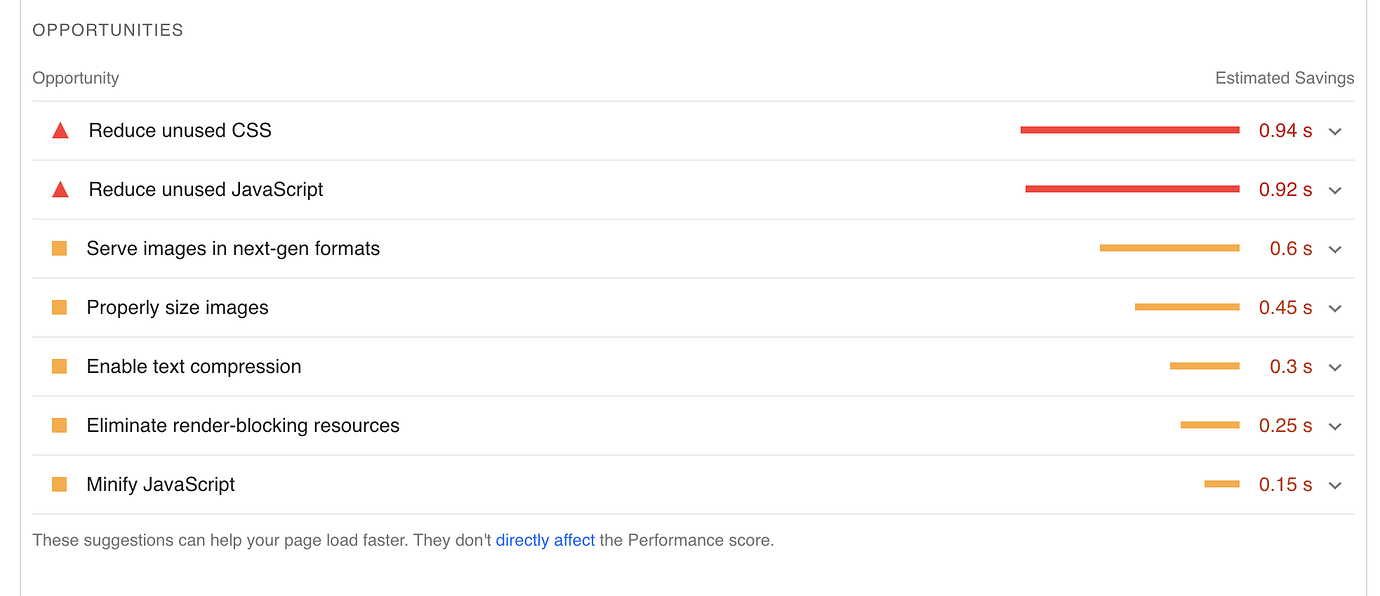Expand the Reduce unused JavaScript row
1380x596 pixels.
[1334, 190]
